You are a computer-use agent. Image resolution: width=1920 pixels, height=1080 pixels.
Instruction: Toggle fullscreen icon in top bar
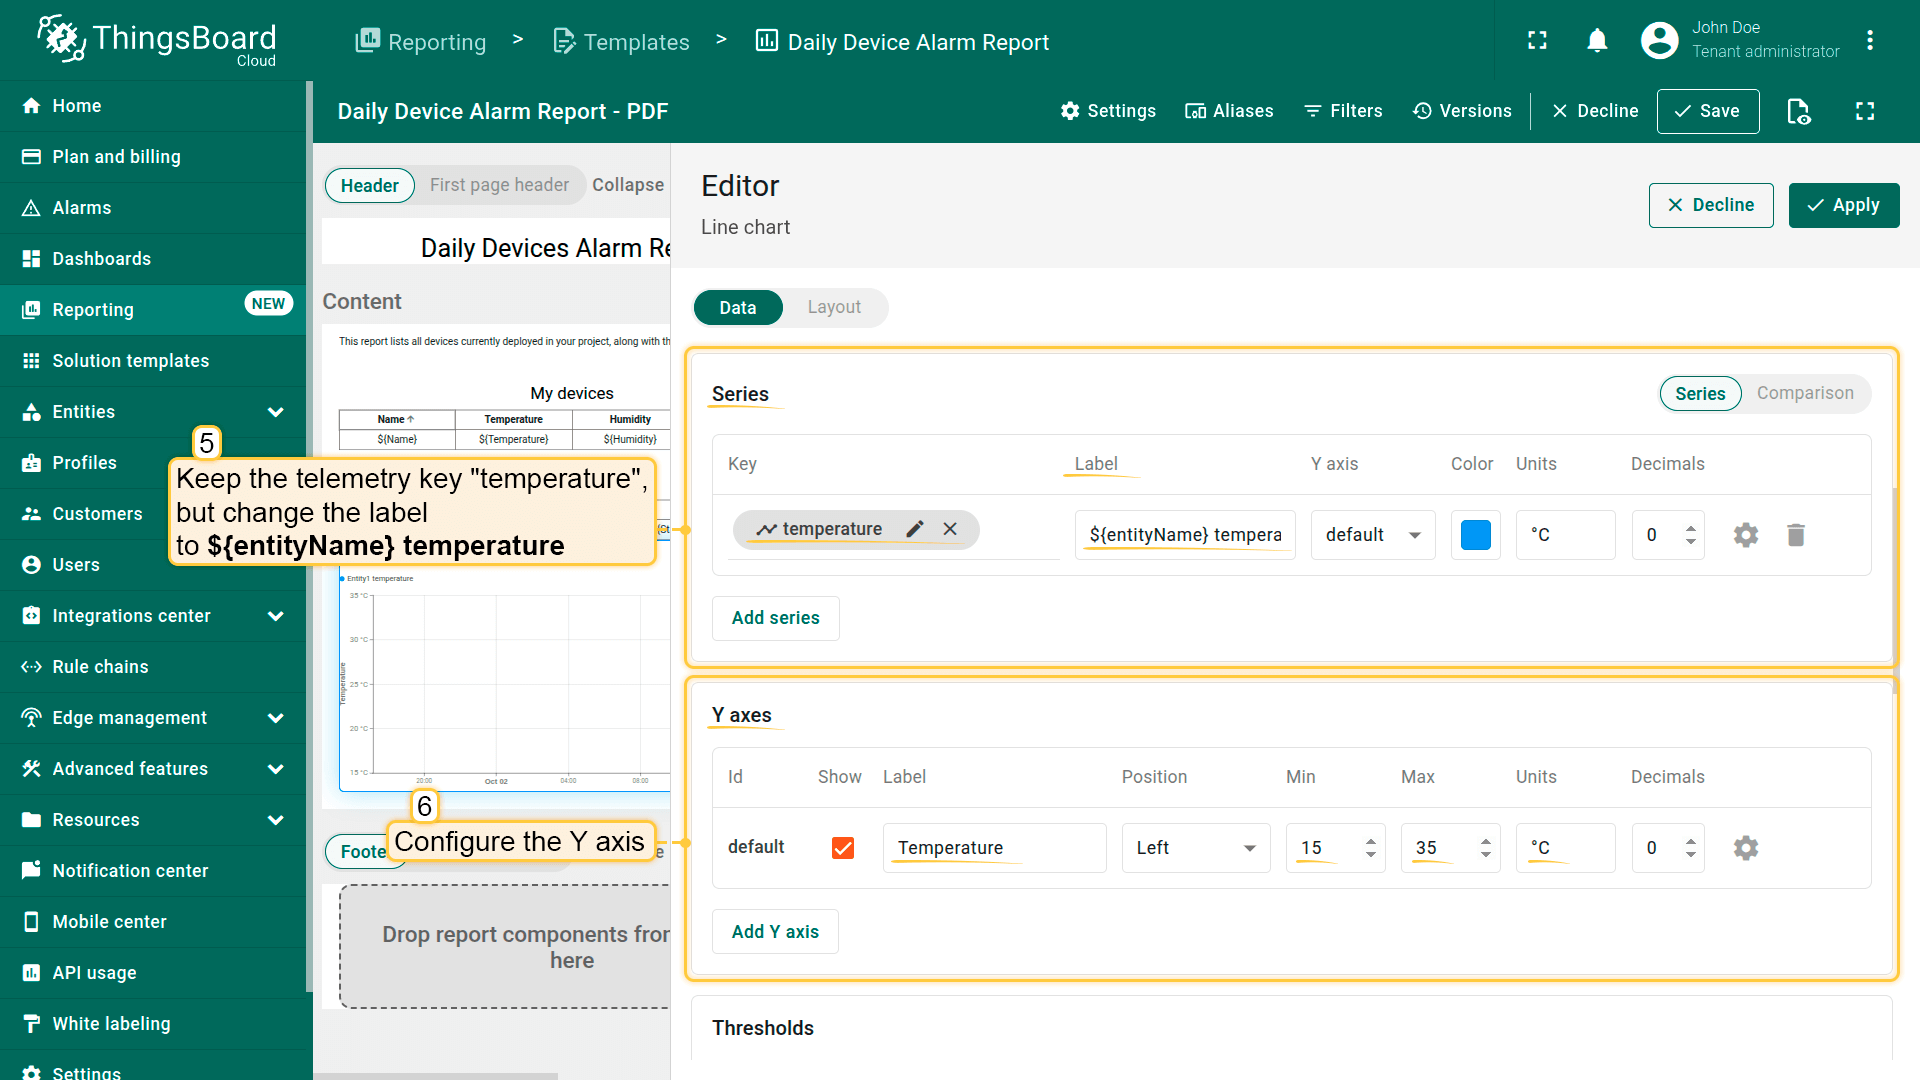1537,41
